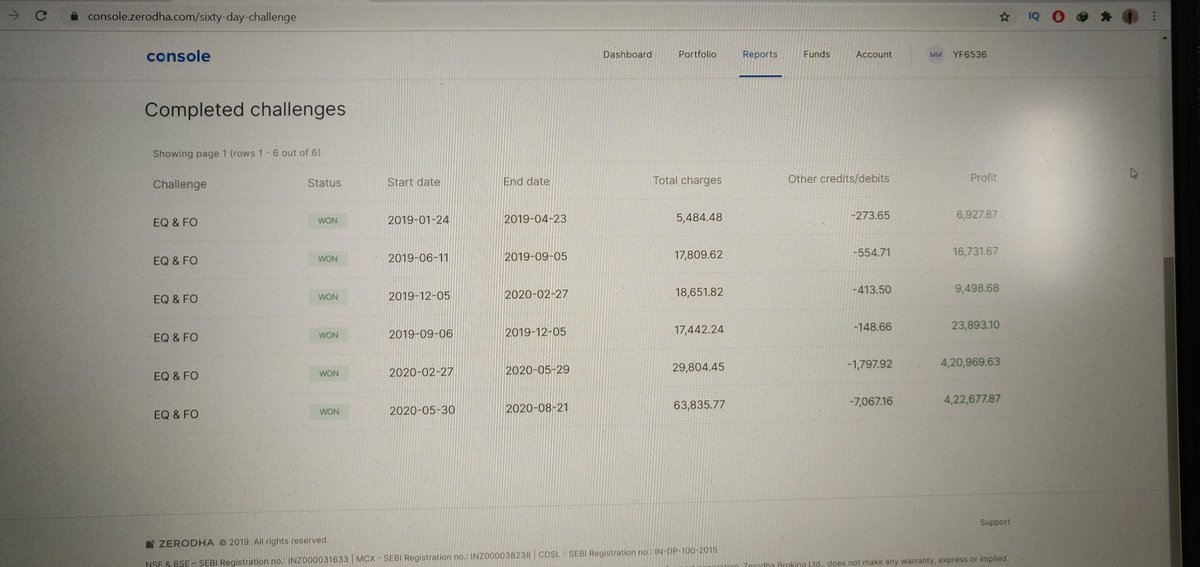Click the debit value -7,067.16

870,401
